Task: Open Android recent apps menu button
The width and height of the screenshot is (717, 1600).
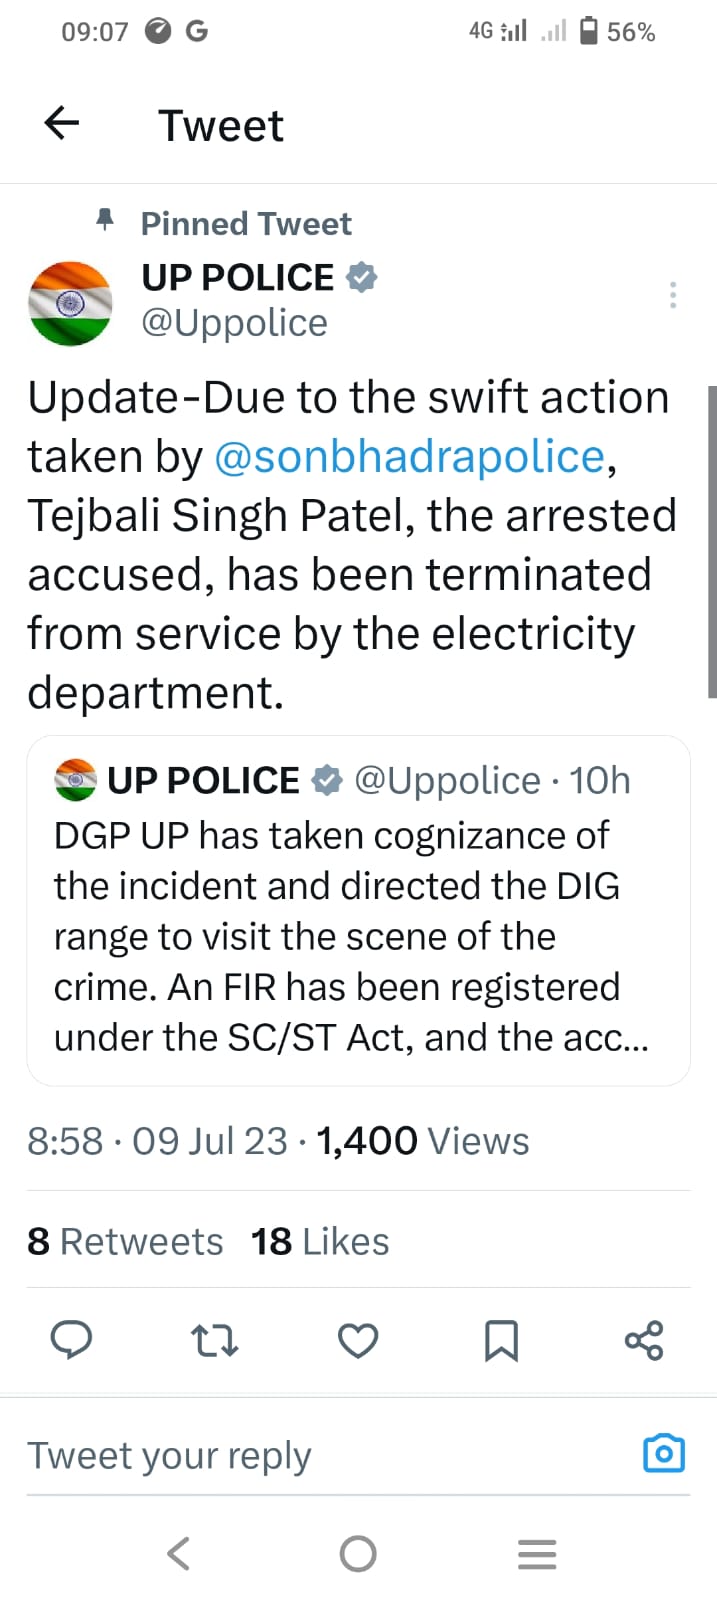Action: tap(537, 1554)
